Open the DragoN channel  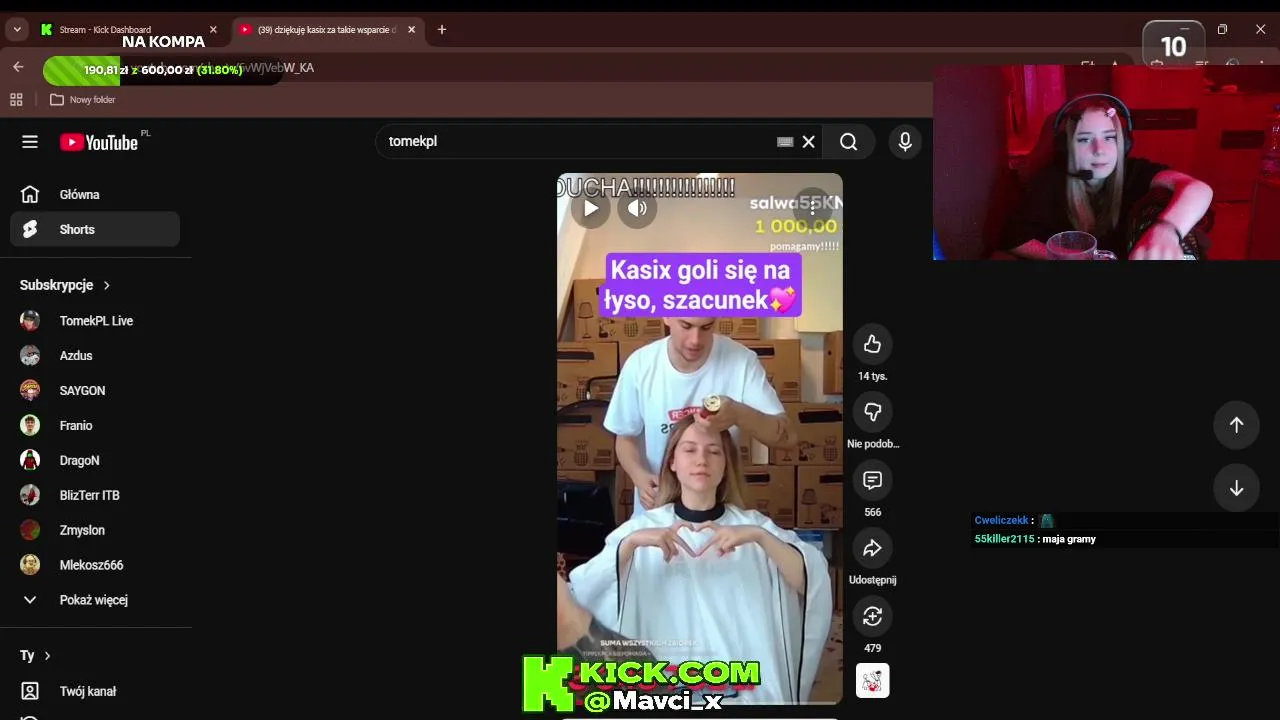95,461
